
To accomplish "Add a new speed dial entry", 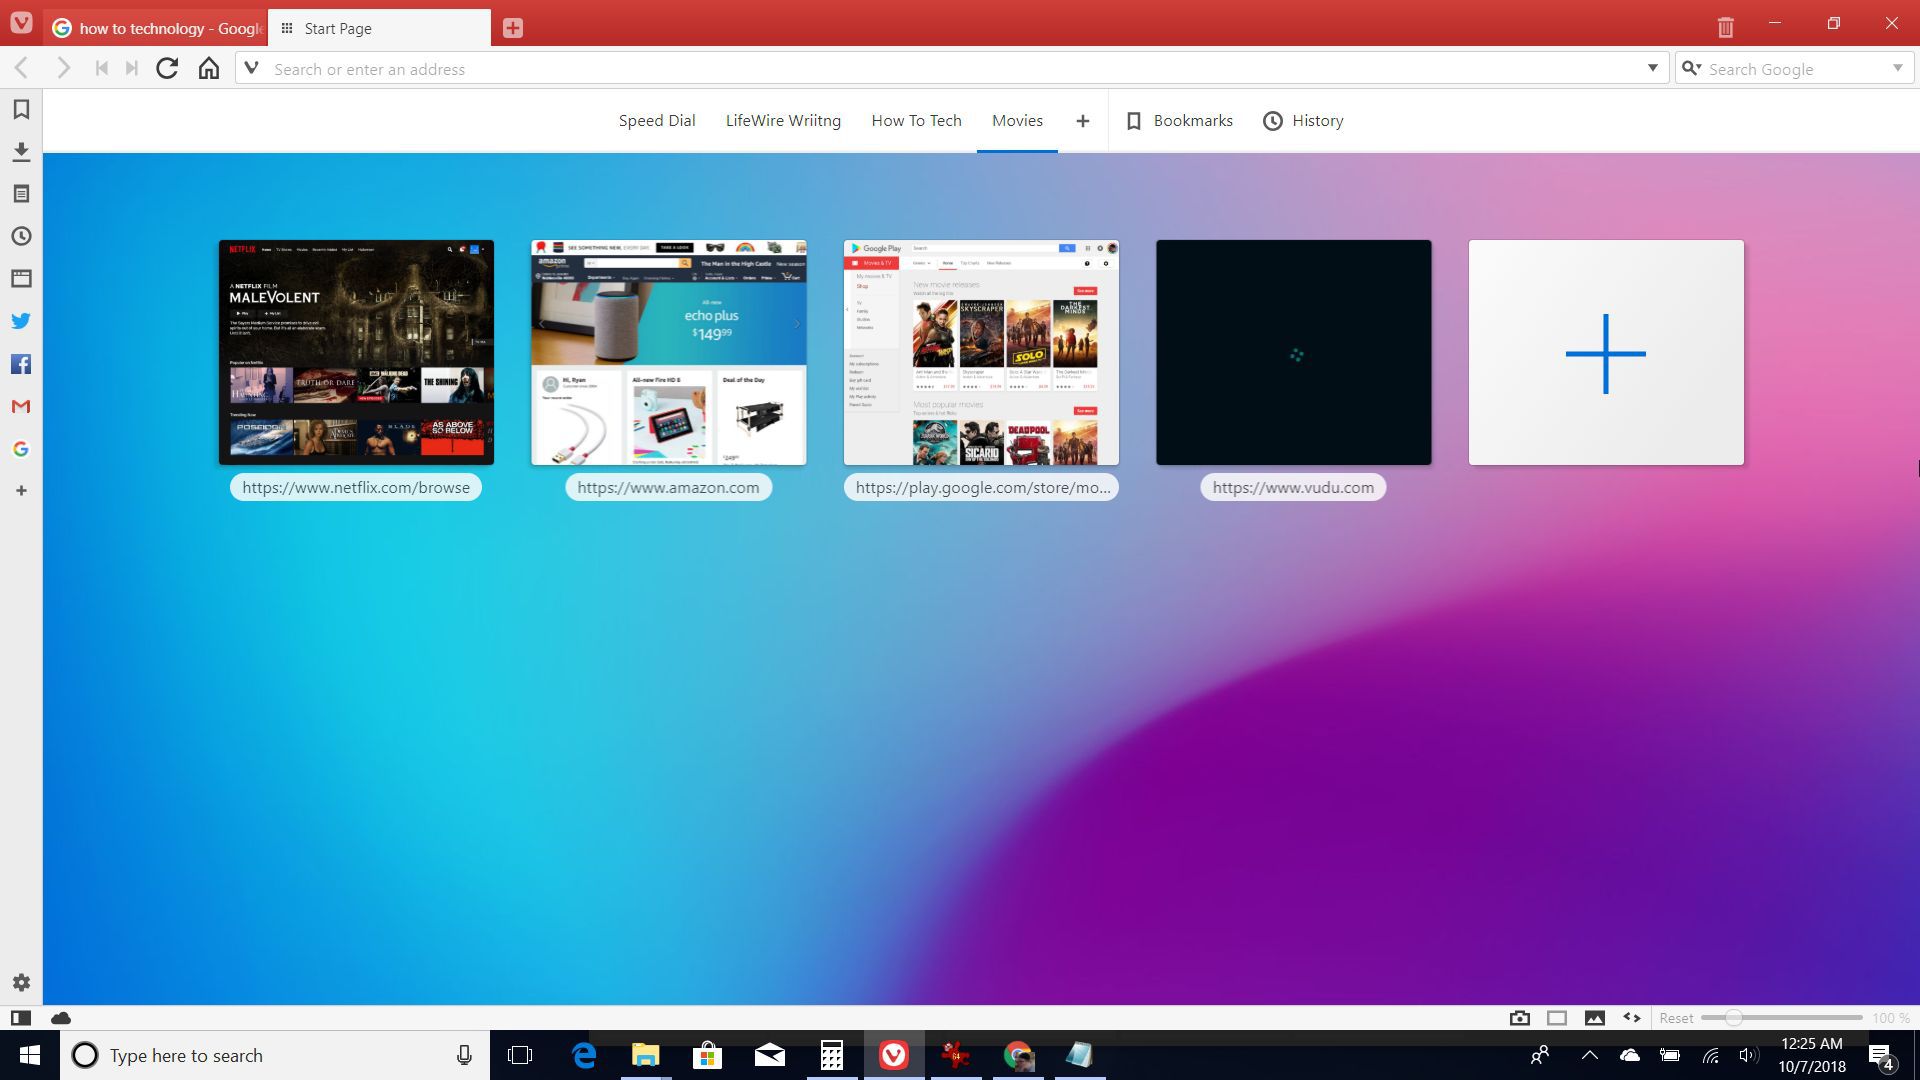I will [1606, 352].
